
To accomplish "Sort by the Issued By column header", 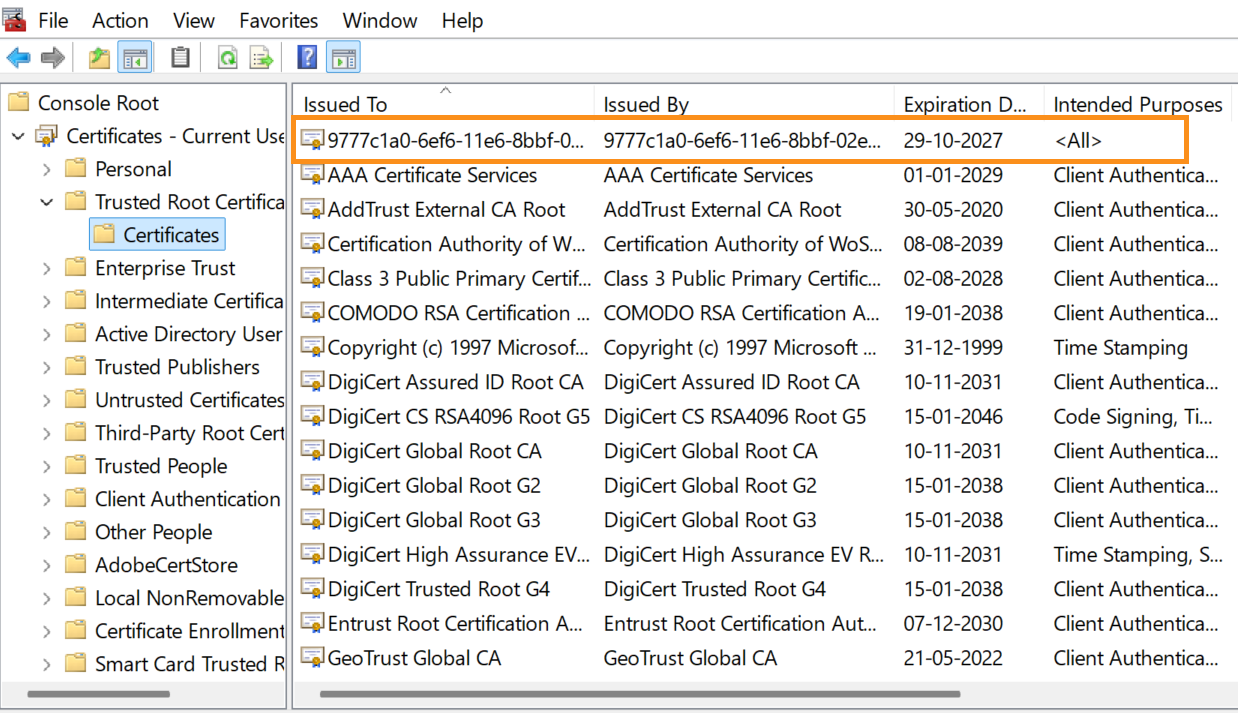I will 646,104.
